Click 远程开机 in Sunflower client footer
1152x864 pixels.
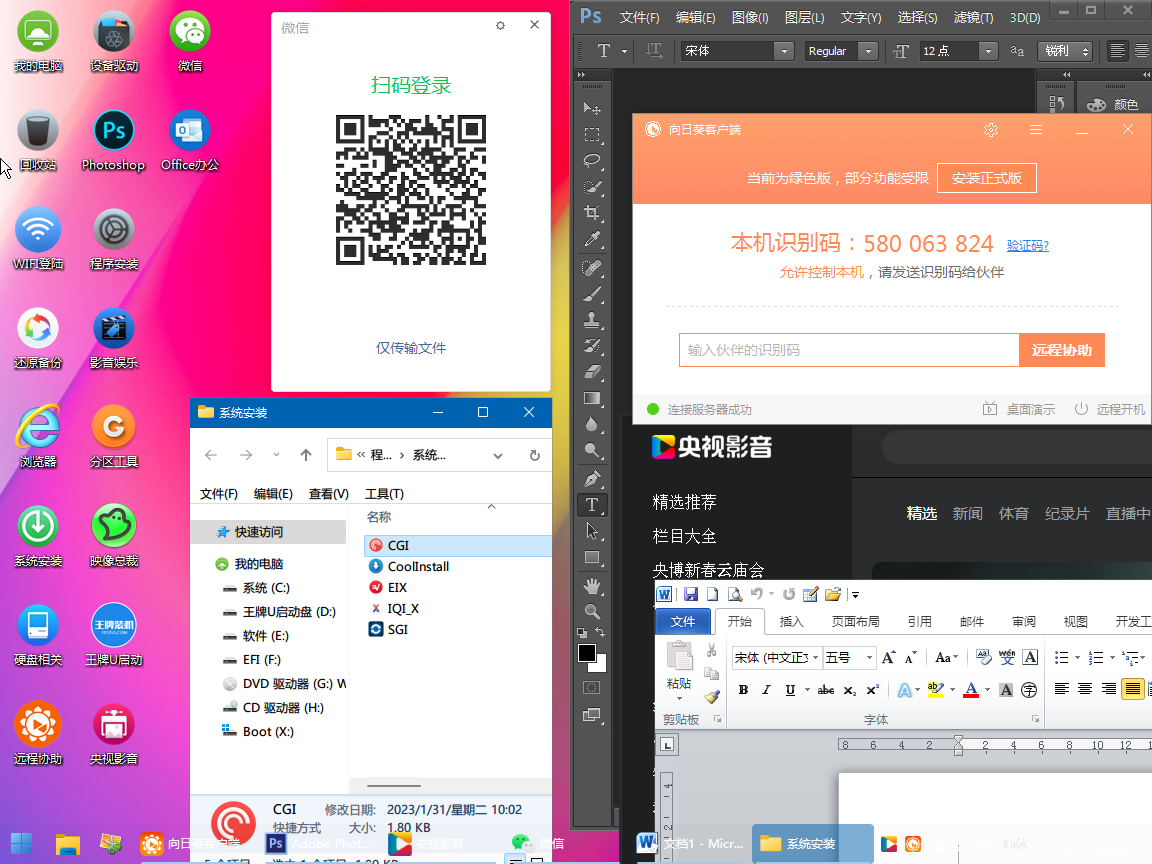pos(1109,409)
